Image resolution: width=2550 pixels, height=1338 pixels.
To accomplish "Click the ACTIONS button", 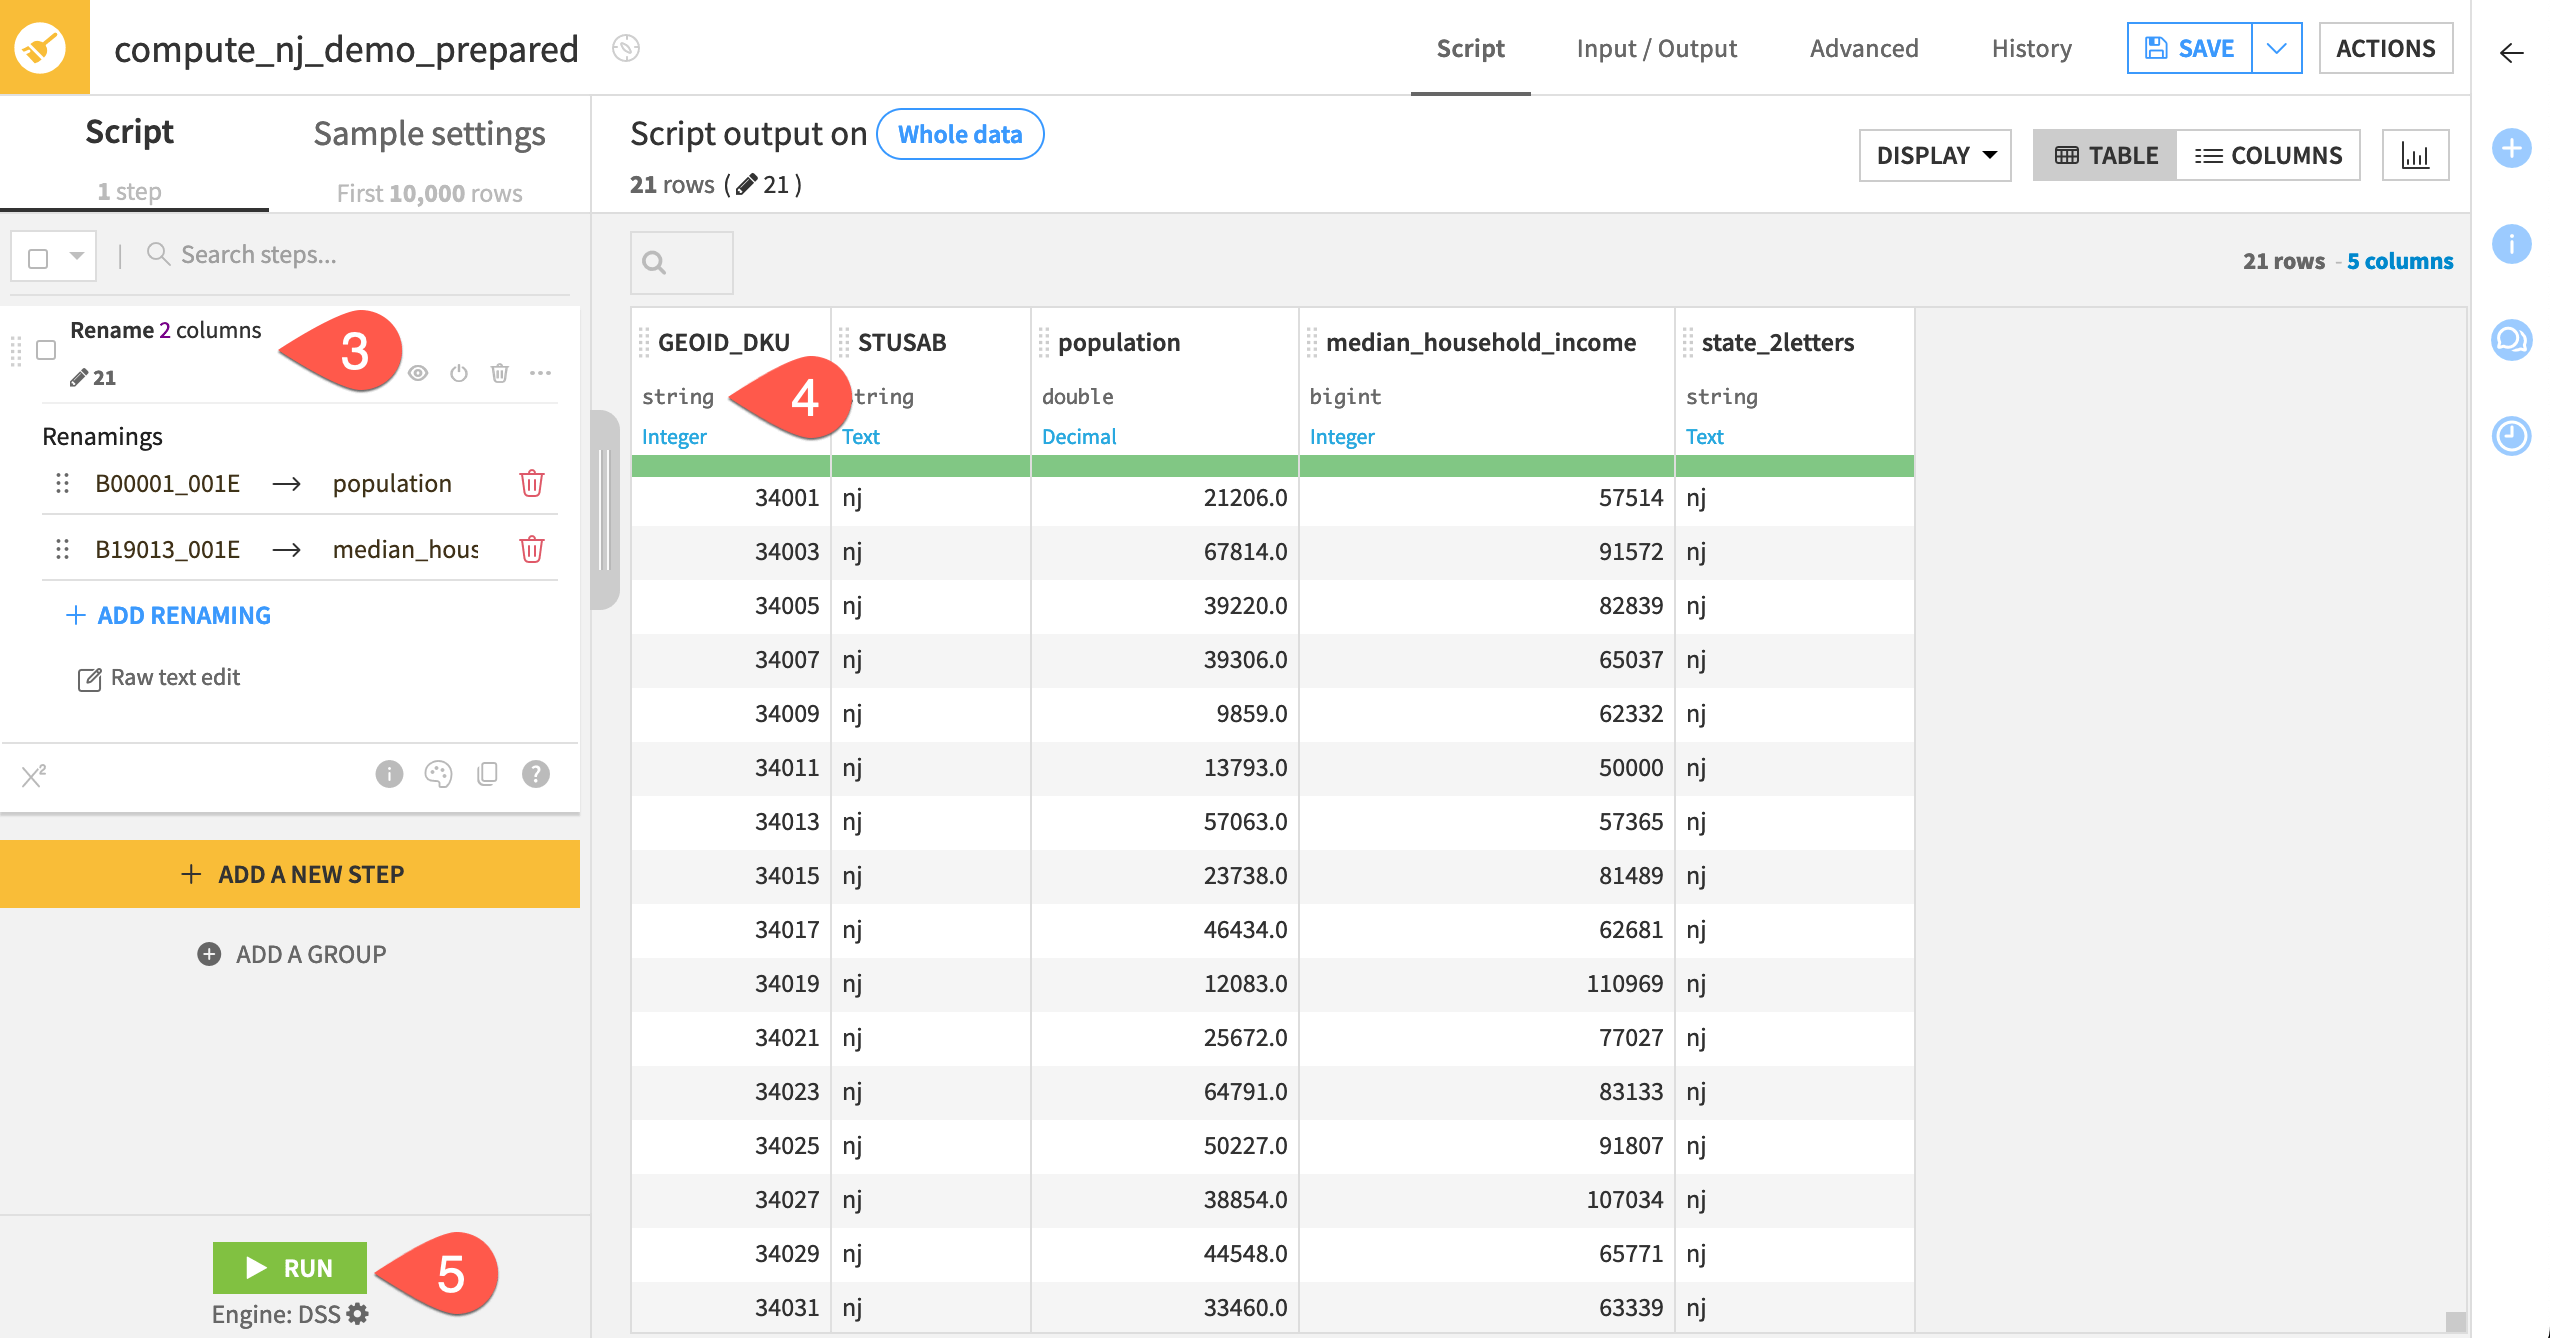I will pos(2385,48).
